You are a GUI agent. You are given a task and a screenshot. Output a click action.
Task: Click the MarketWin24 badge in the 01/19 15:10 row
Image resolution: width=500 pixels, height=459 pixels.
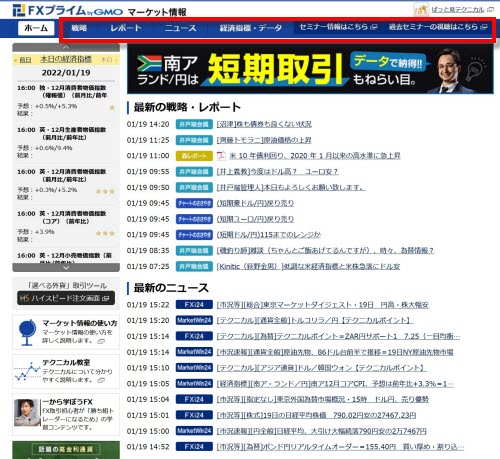click(194, 368)
